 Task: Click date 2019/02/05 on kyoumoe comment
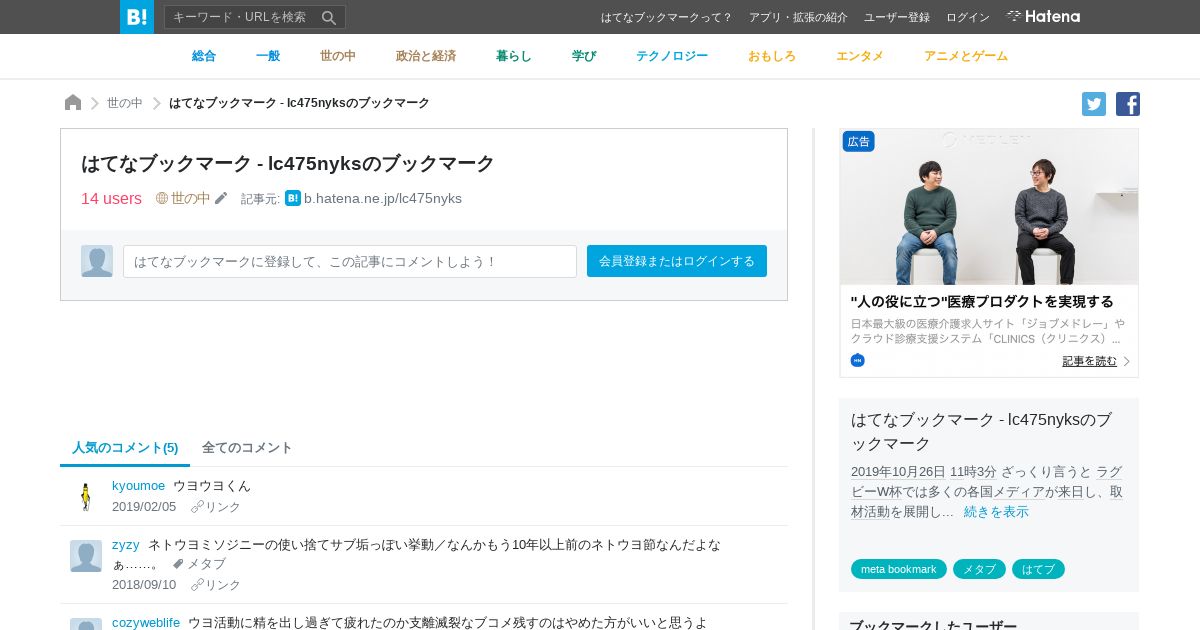coord(144,507)
